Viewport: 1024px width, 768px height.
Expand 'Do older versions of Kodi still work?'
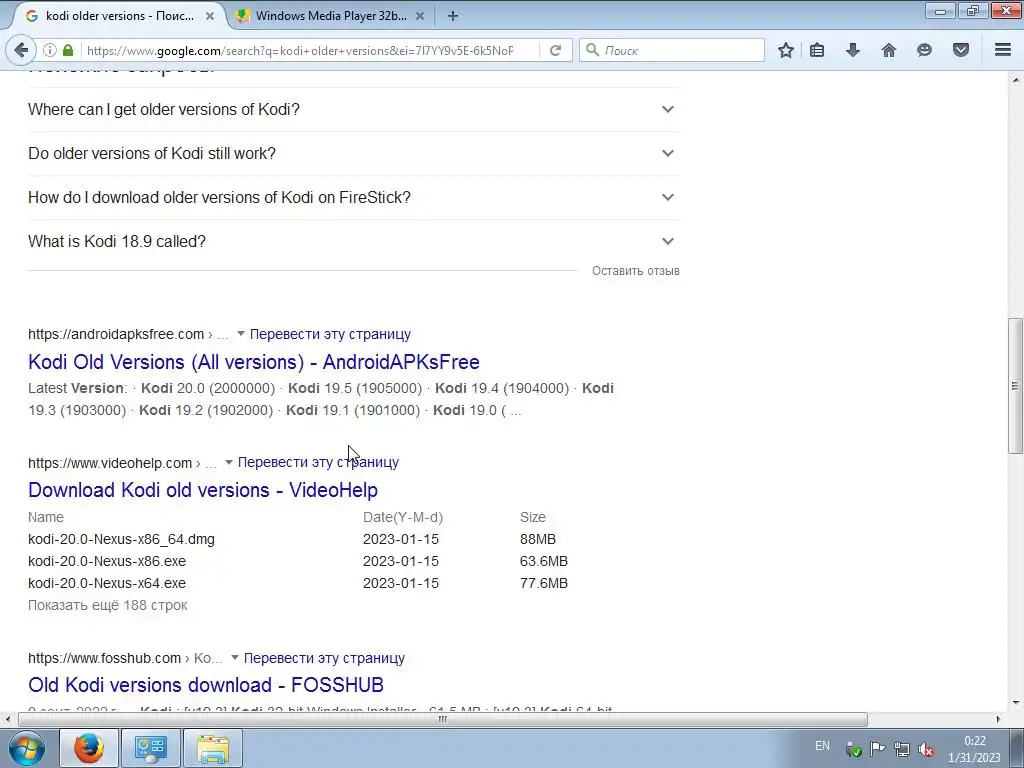click(353, 153)
